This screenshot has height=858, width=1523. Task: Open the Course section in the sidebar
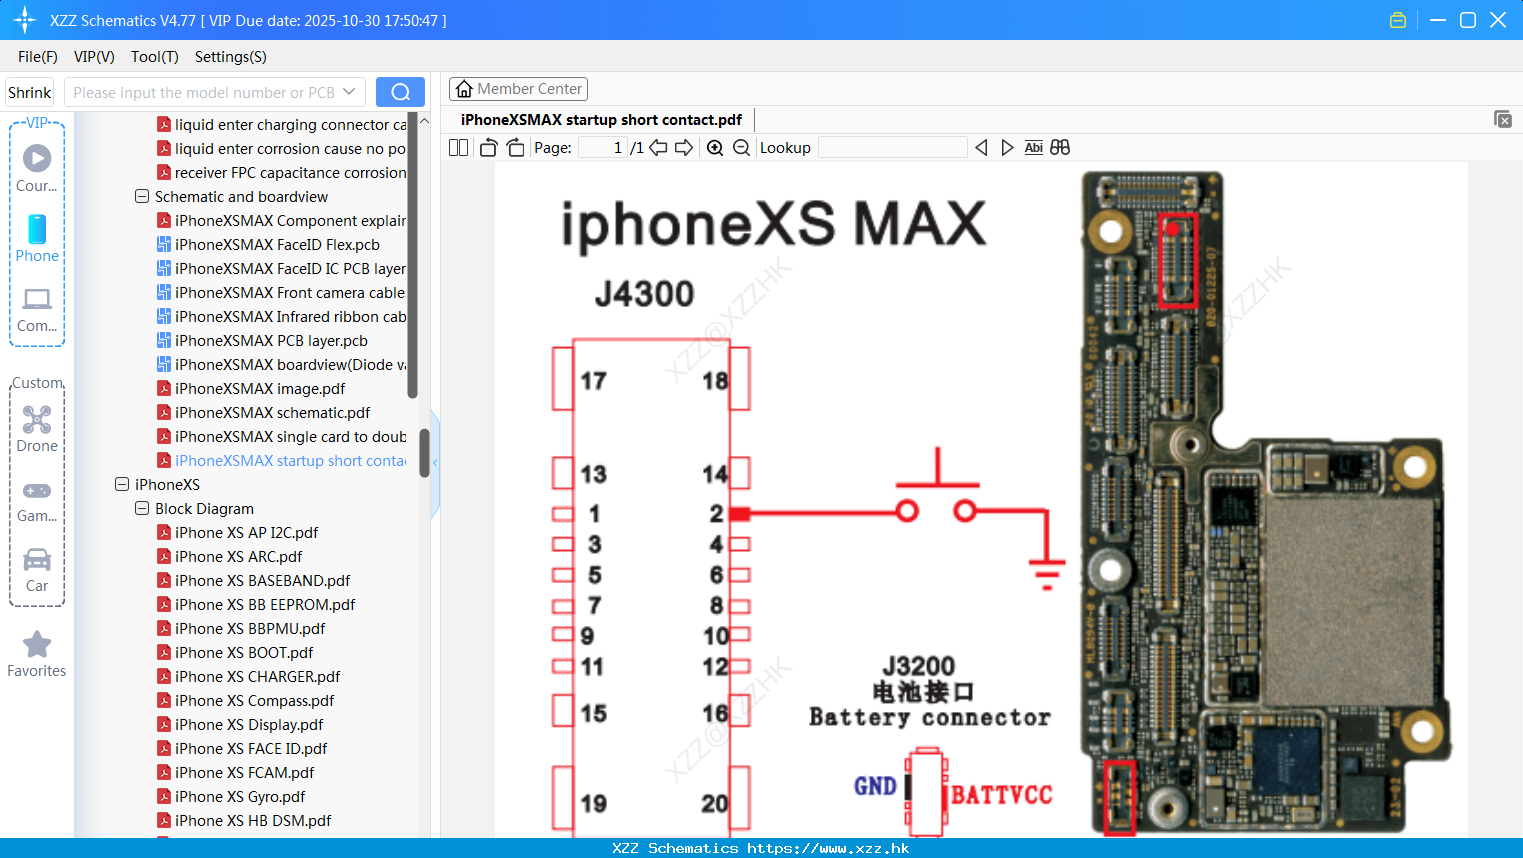click(37, 169)
